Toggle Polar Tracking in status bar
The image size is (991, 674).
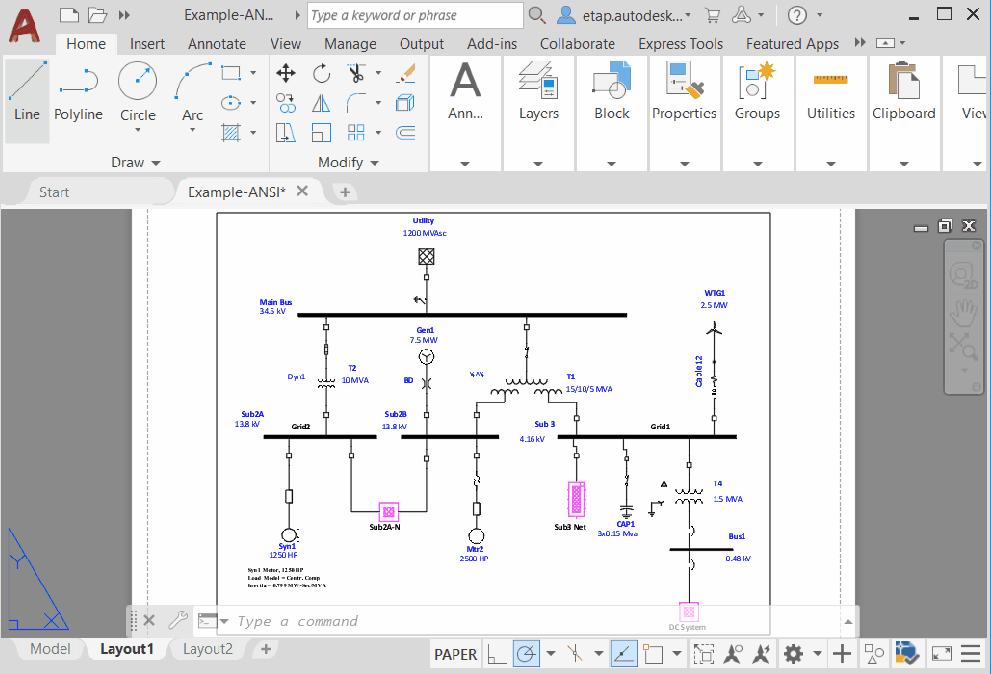pos(526,654)
